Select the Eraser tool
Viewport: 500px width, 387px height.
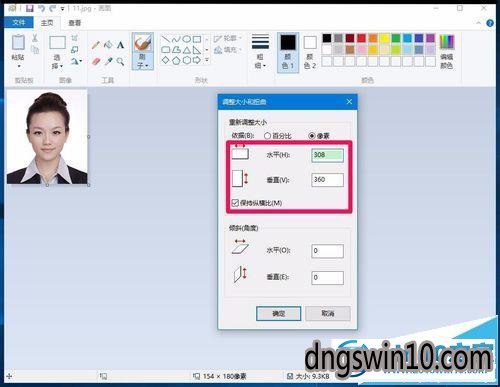click(x=96, y=61)
